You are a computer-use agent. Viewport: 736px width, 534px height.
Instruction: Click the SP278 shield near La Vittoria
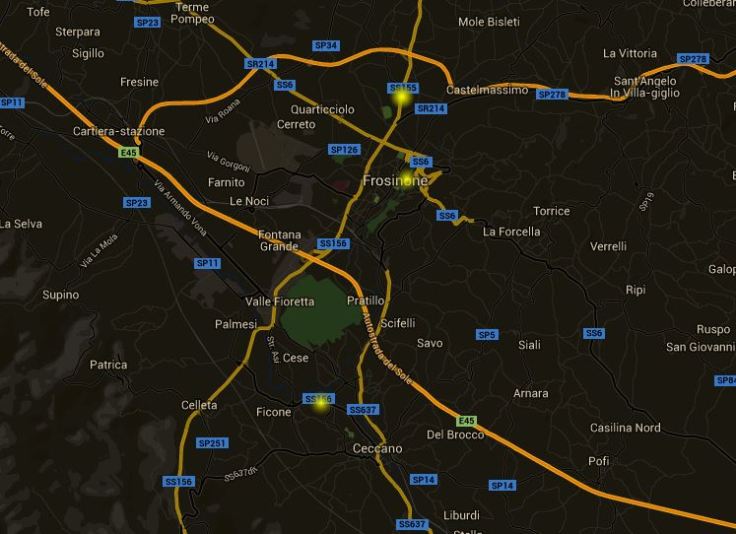[693, 59]
